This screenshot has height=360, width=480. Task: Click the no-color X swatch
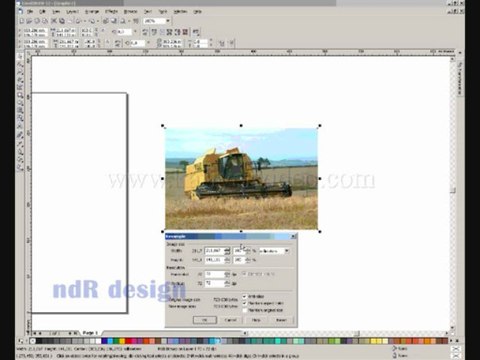tap(33, 341)
